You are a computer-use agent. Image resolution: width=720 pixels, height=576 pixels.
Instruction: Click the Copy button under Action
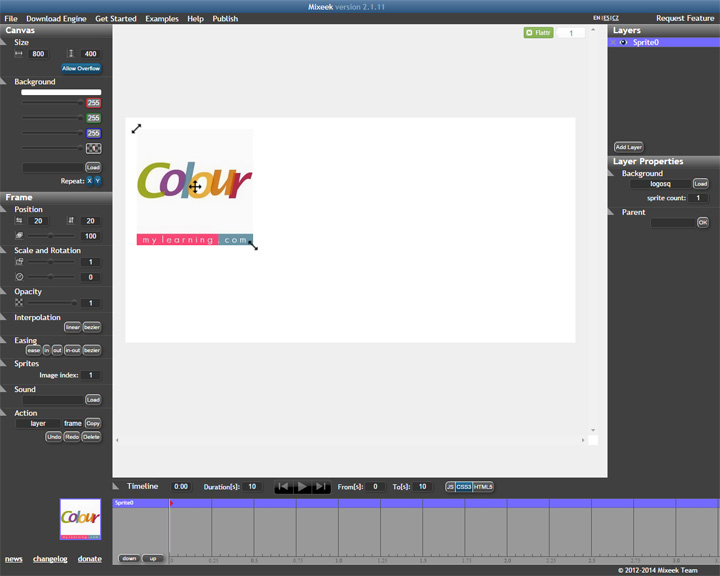pos(93,424)
